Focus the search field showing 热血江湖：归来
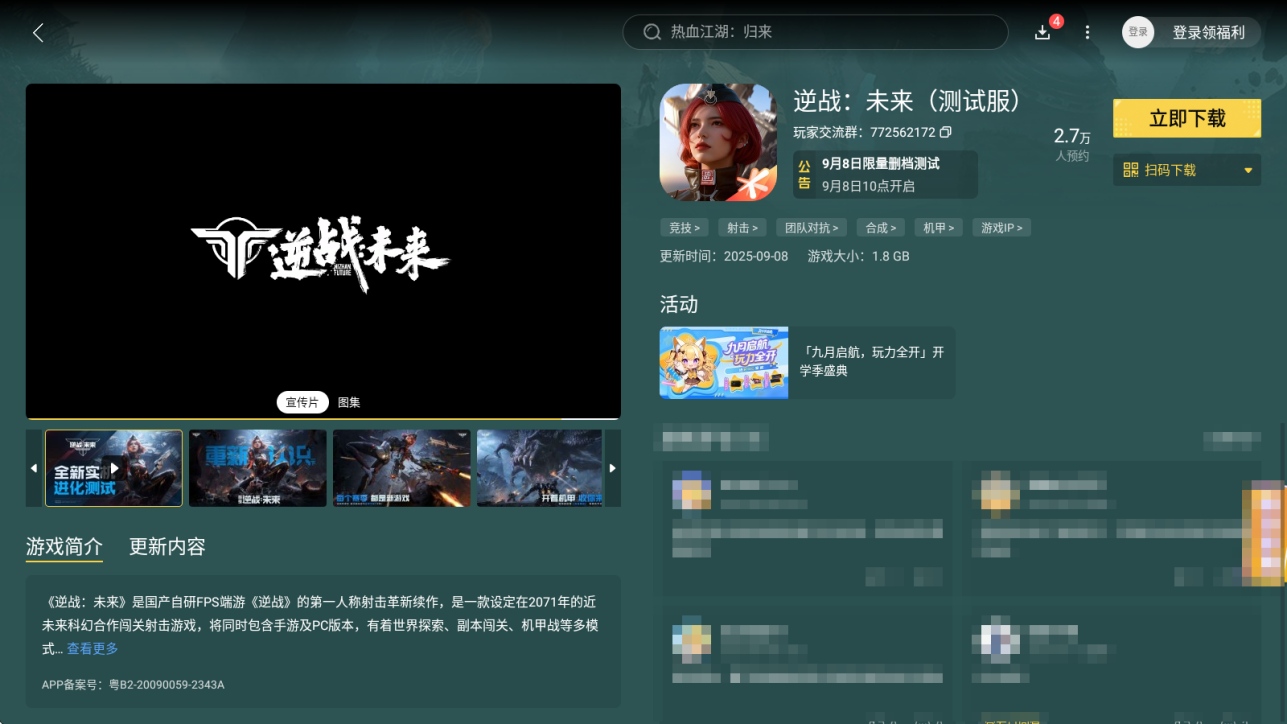 [x=815, y=32]
